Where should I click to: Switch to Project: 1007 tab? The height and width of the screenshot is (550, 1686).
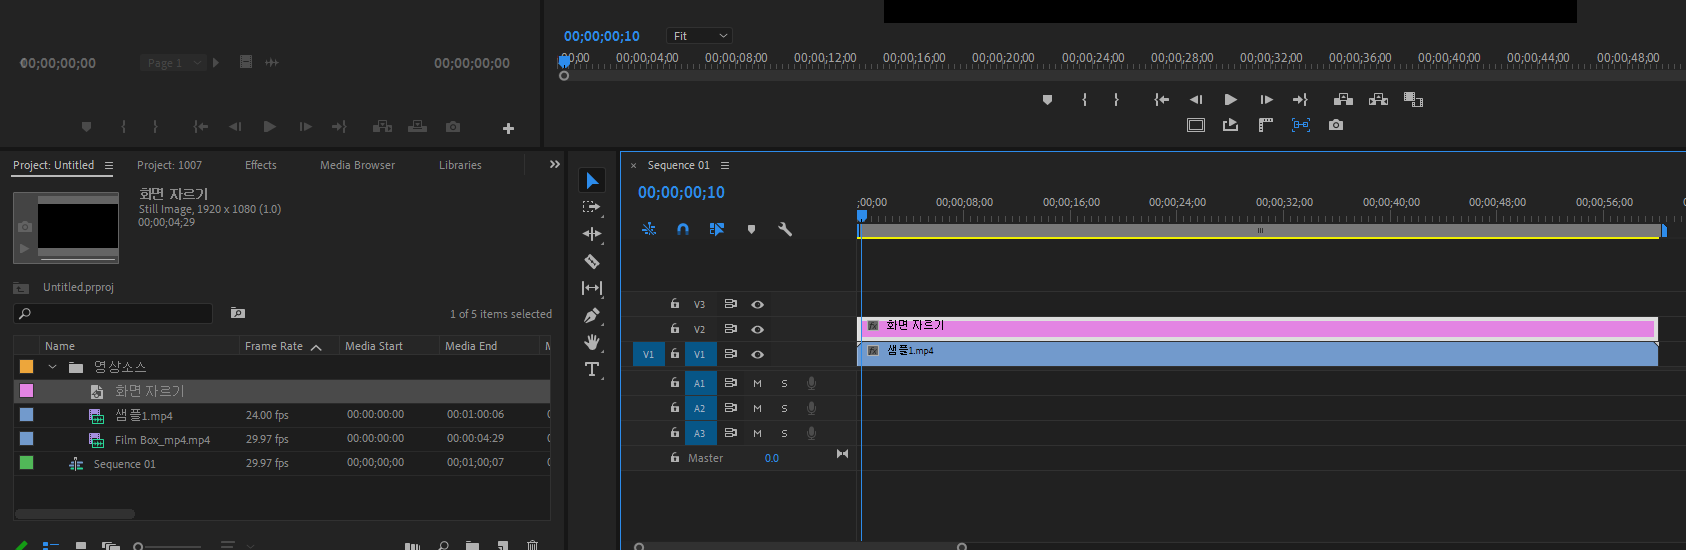169,165
